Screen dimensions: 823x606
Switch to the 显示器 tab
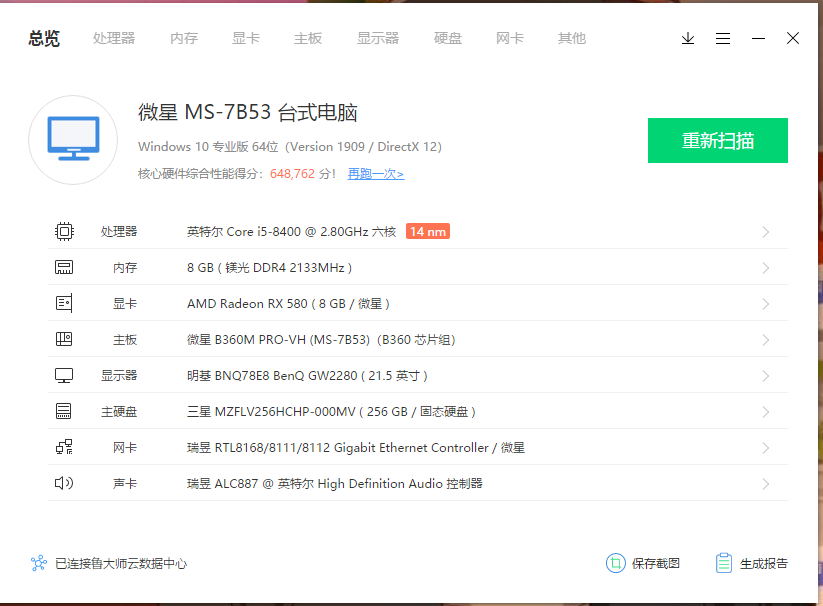(378, 38)
